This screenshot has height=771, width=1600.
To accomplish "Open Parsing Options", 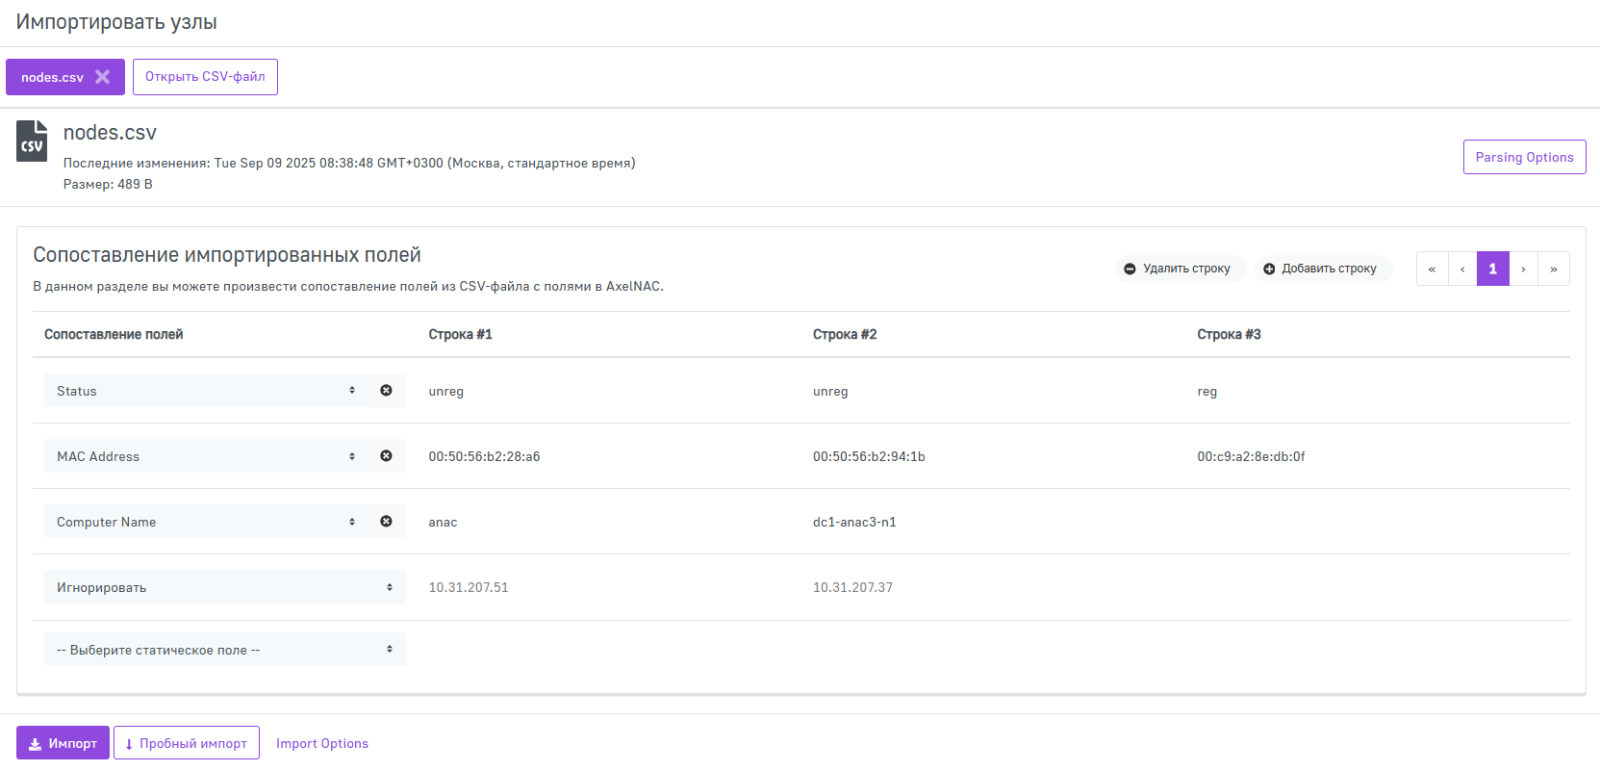I will pos(1524,157).
